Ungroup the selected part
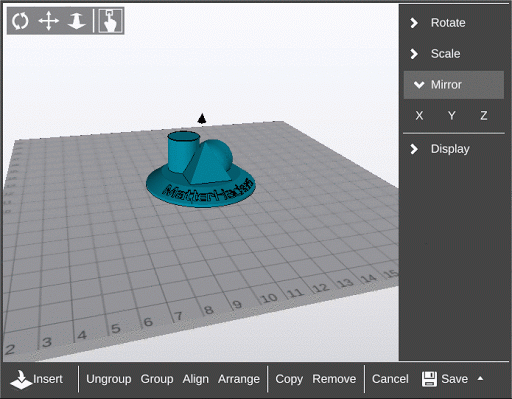Image resolution: width=512 pixels, height=399 pixels. tap(109, 379)
